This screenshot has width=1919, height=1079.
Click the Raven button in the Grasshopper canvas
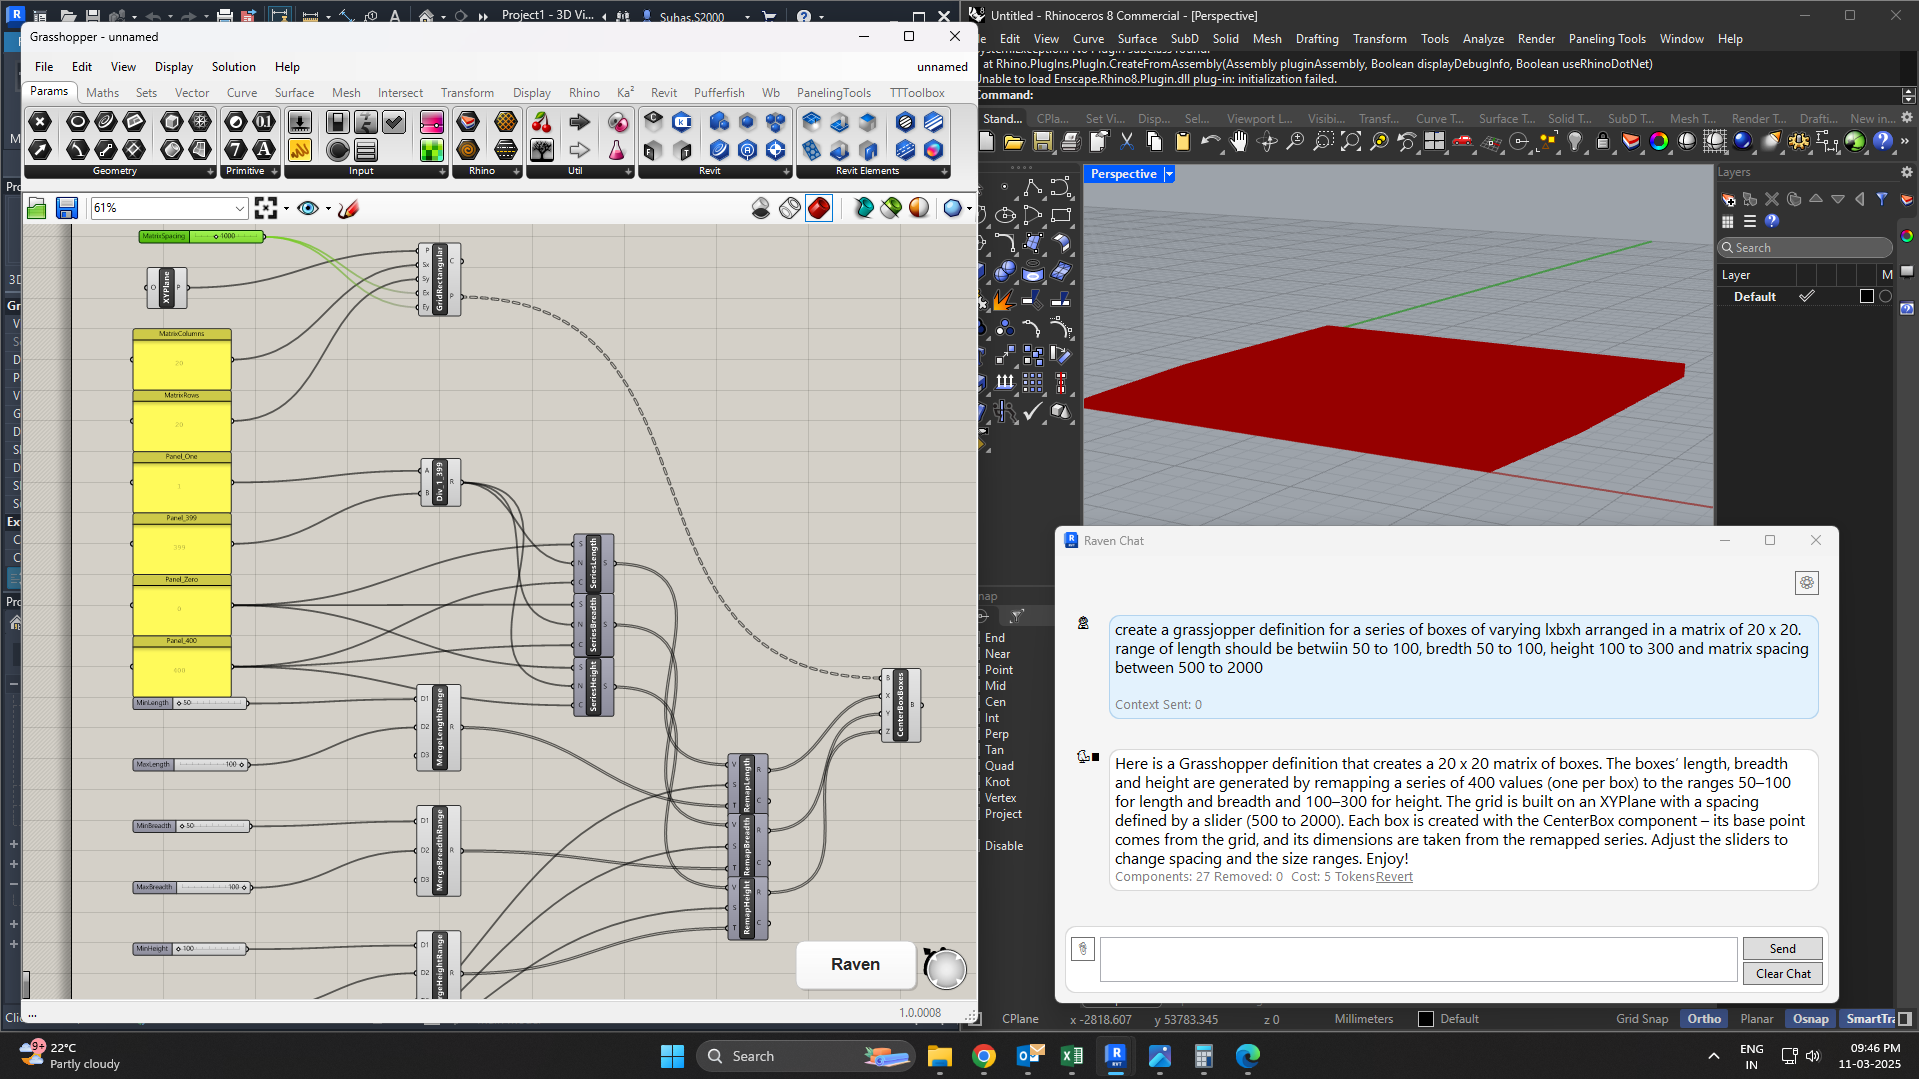855,964
